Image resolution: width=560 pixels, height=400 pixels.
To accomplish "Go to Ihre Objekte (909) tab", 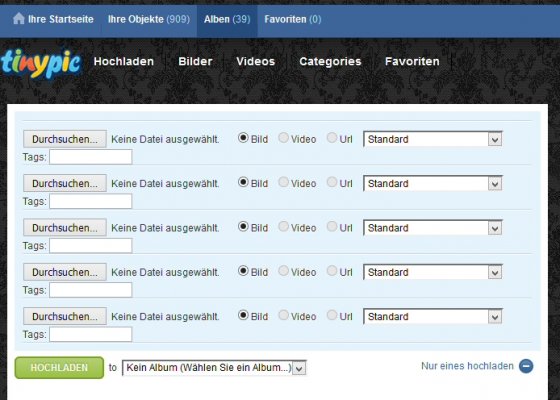I will (x=149, y=19).
